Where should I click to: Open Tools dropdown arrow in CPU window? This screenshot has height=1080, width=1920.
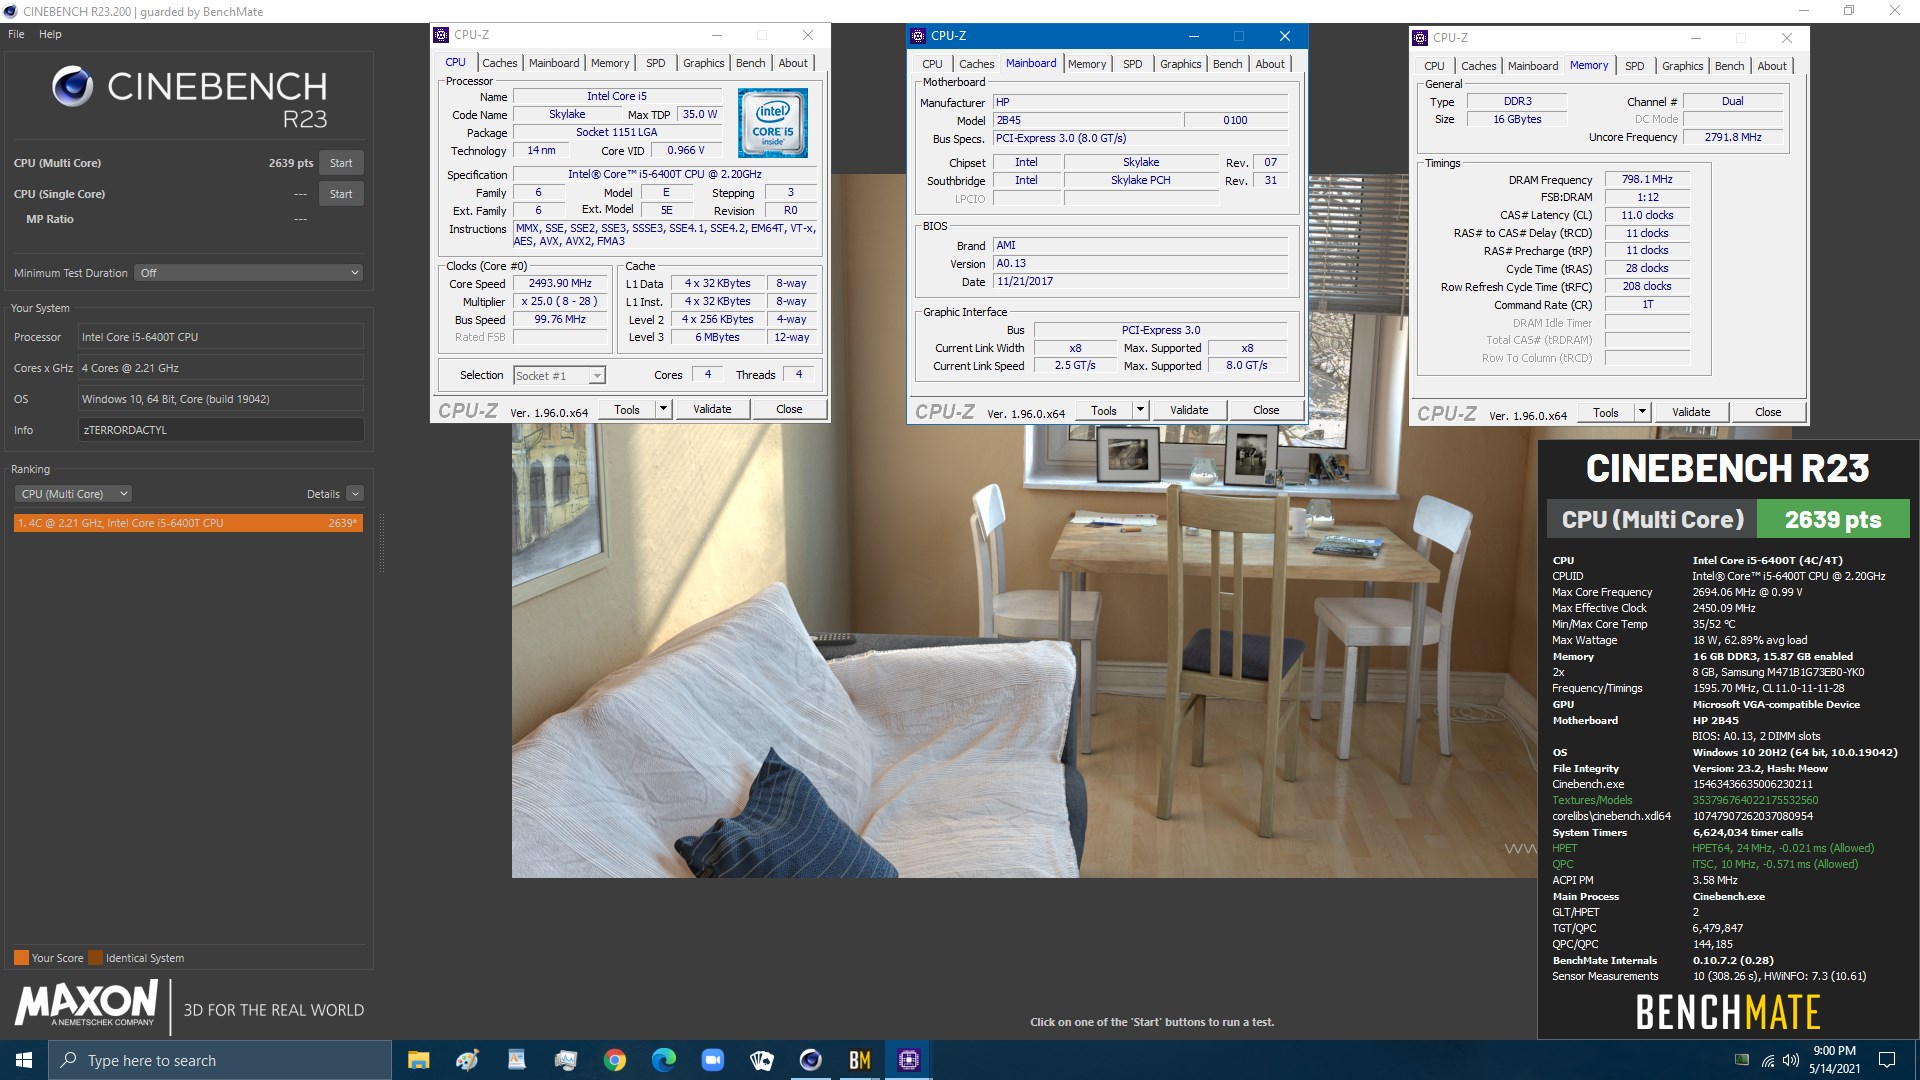point(662,409)
